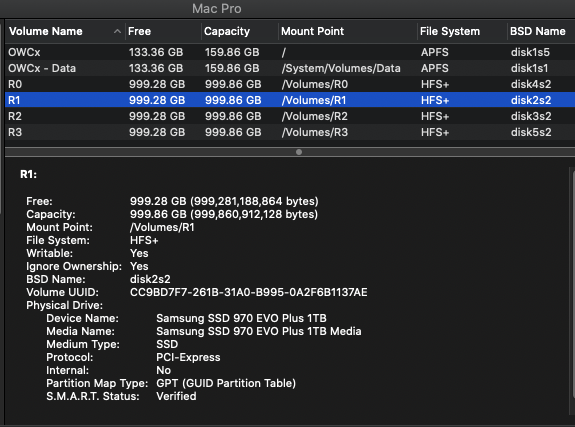Click the File System column header
575x427 pixels.
[462, 32]
